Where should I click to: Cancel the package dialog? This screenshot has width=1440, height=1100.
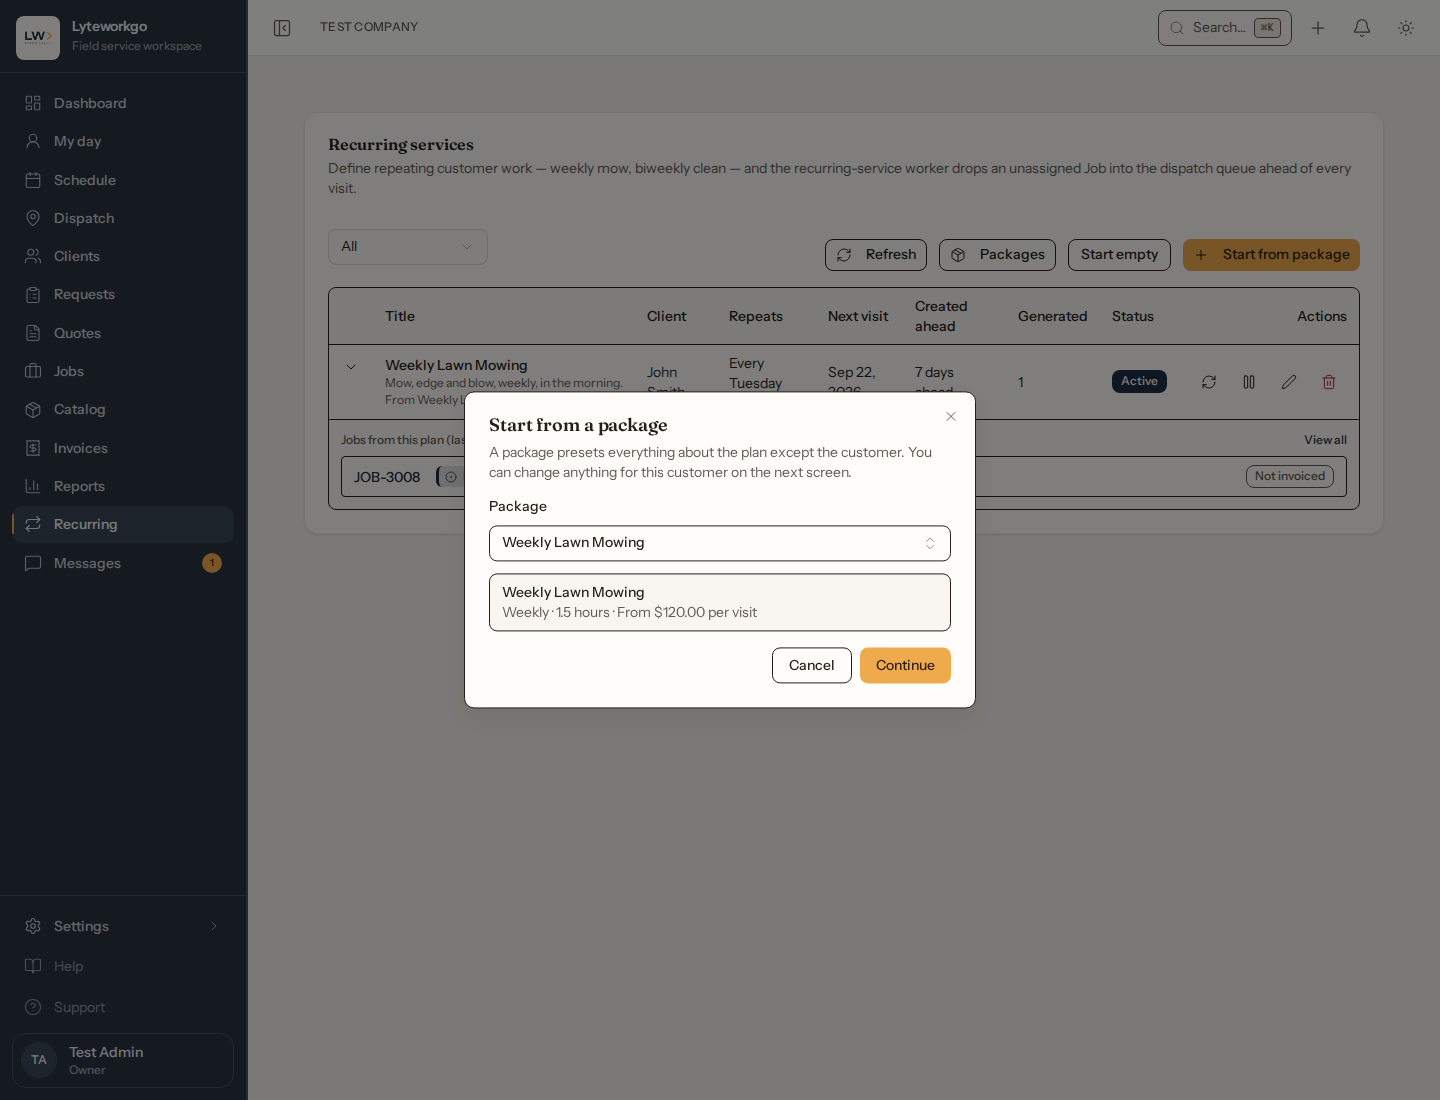point(812,666)
